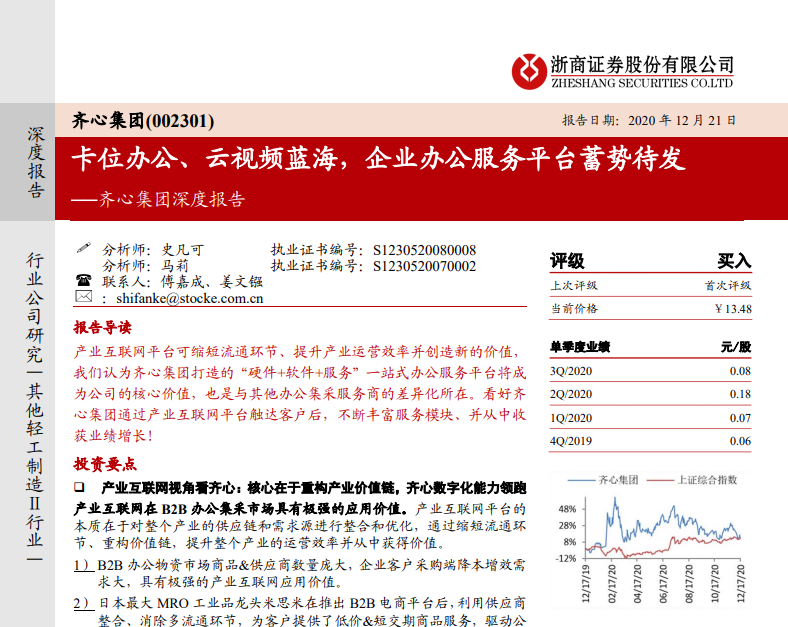Click the 48% y-axis label
Viewport: 788px width, 627px height.
pos(567,509)
